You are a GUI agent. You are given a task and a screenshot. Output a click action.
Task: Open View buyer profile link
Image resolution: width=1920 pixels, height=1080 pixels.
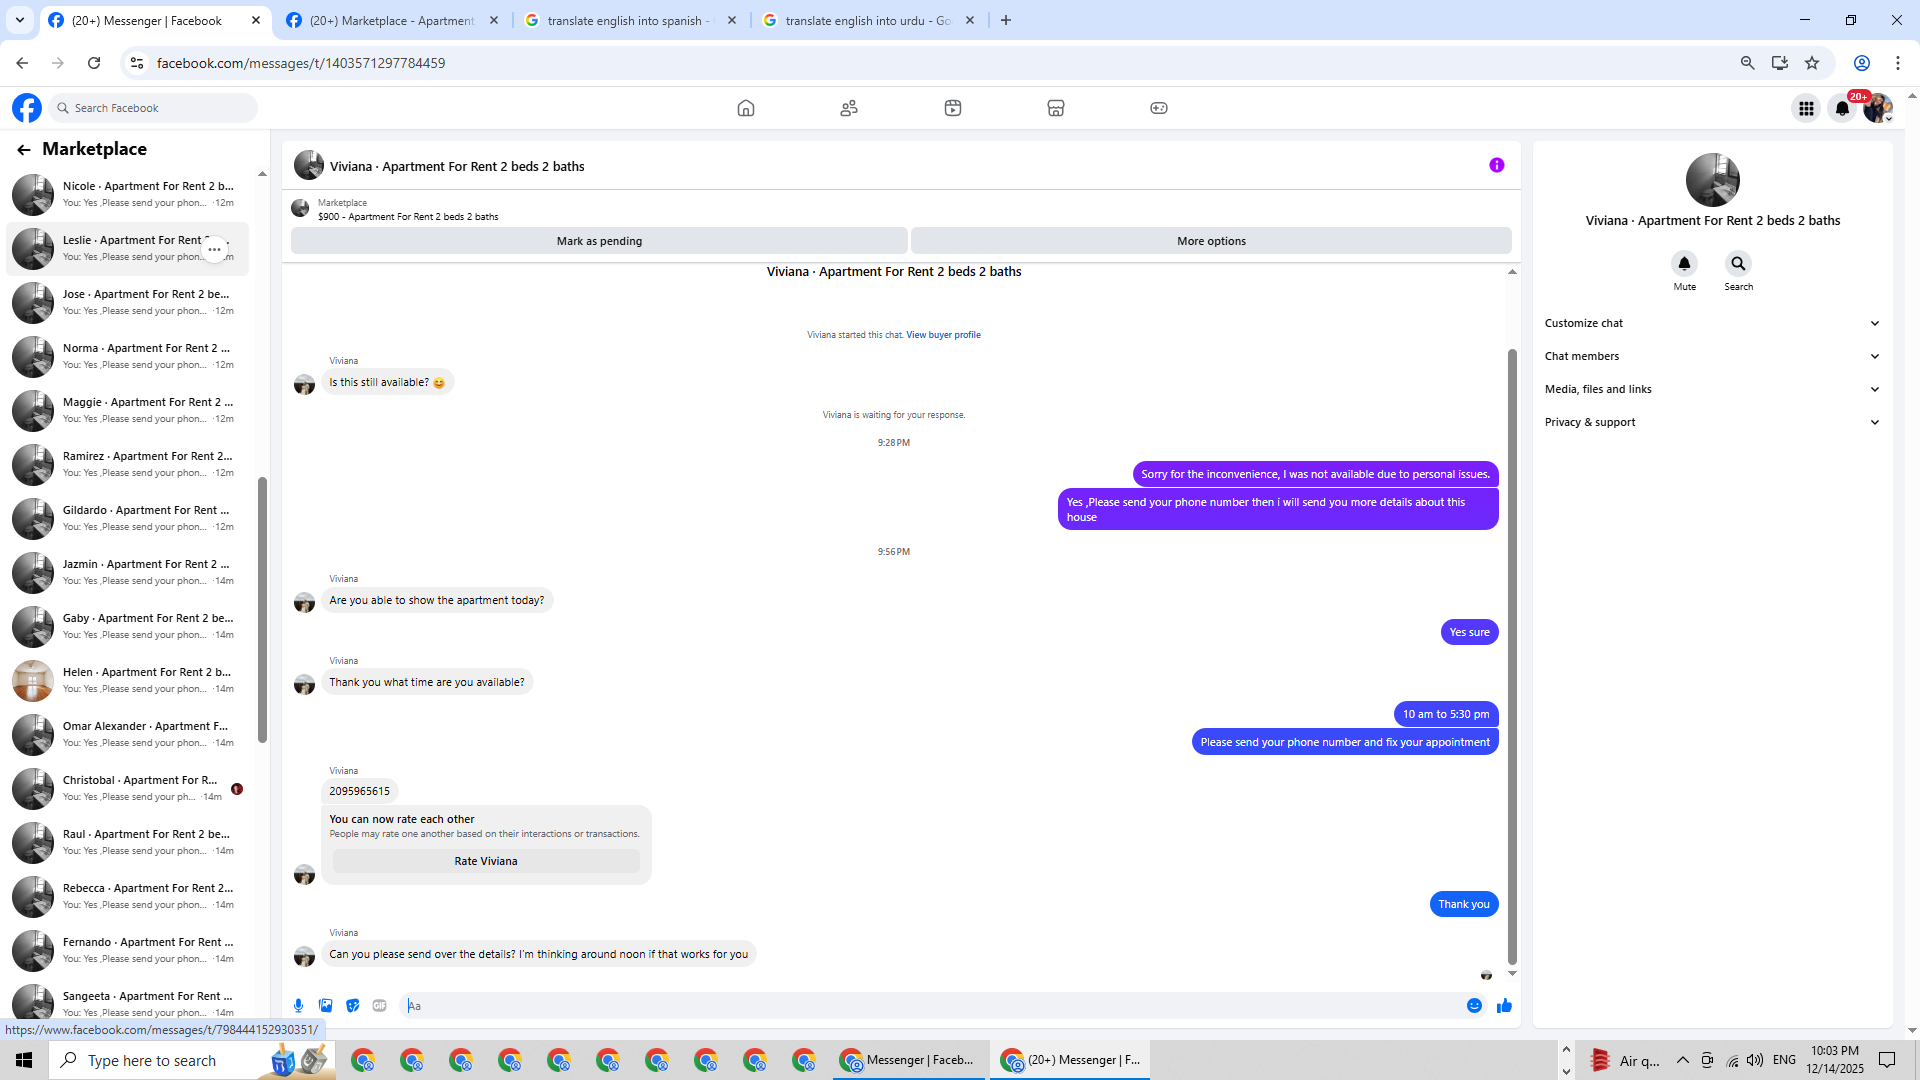tap(943, 335)
